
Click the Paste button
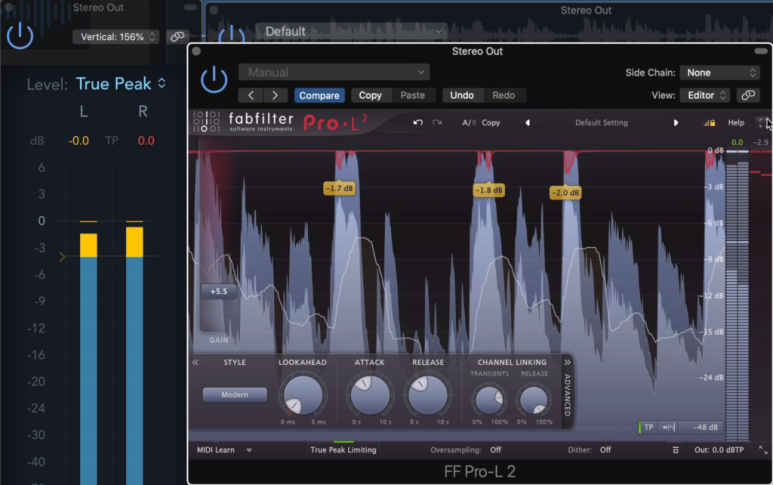click(x=413, y=95)
